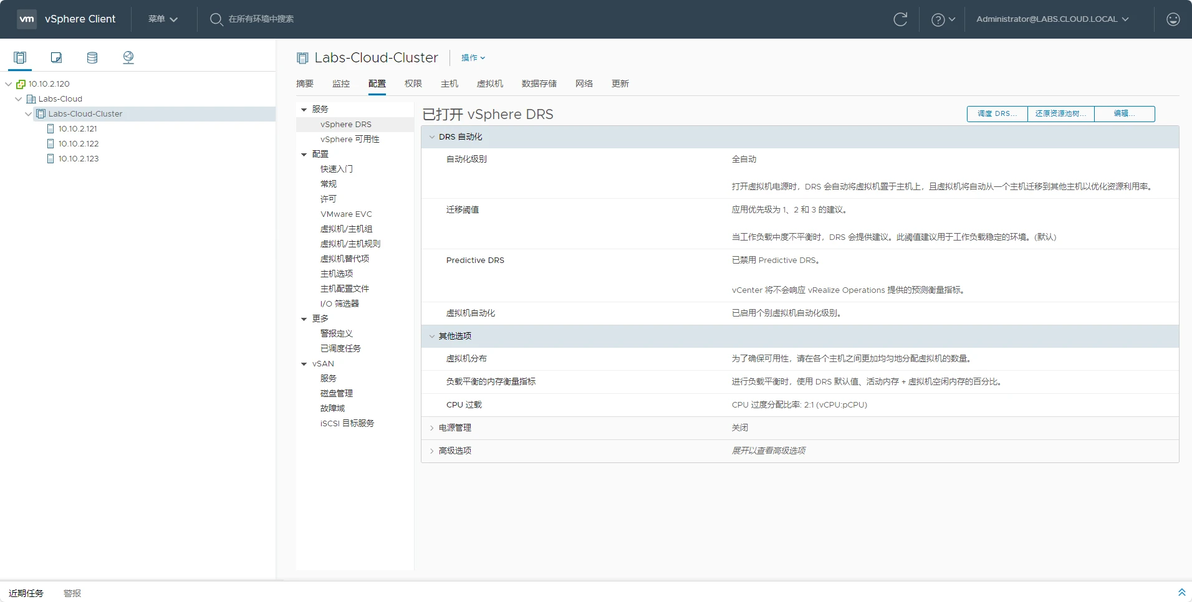Open the Networking inventory view icon
The height and width of the screenshot is (602, 1192).
point(128,57)
